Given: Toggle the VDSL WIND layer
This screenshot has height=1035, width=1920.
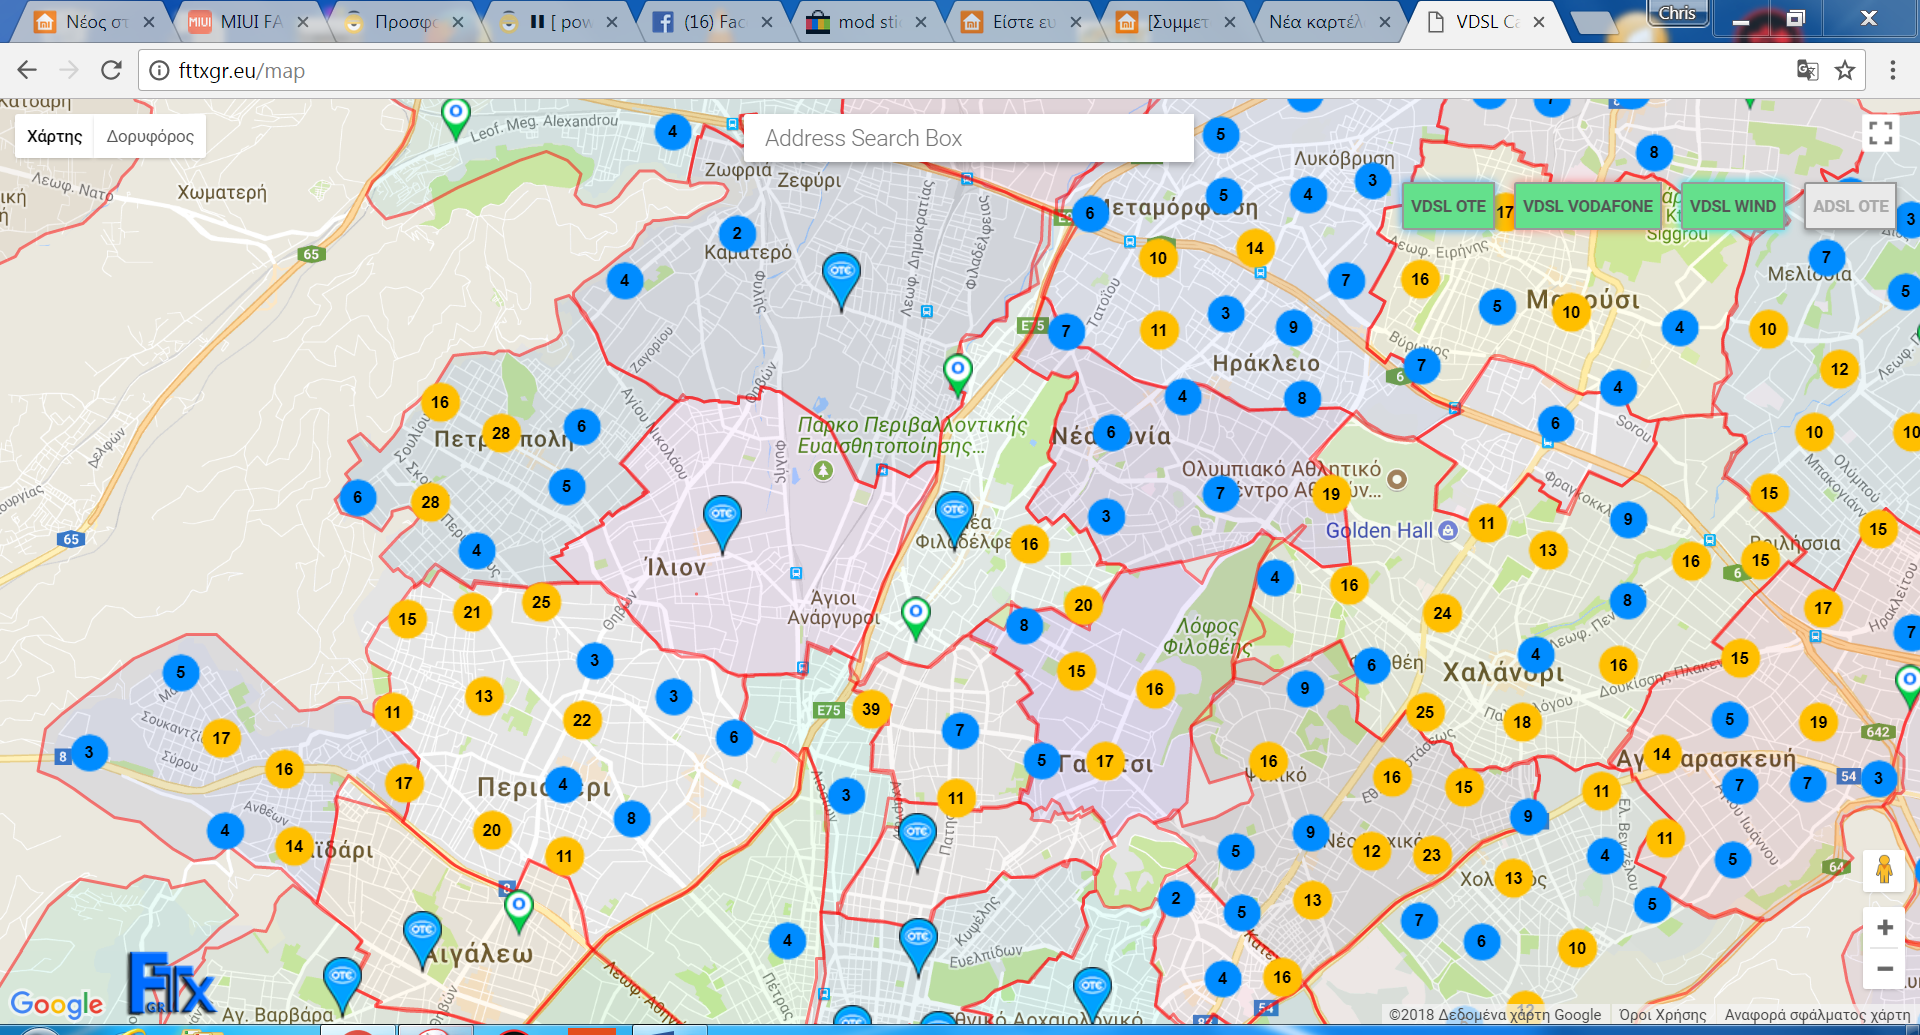Looking at the screenshot, I should (x=1732, y=206).
